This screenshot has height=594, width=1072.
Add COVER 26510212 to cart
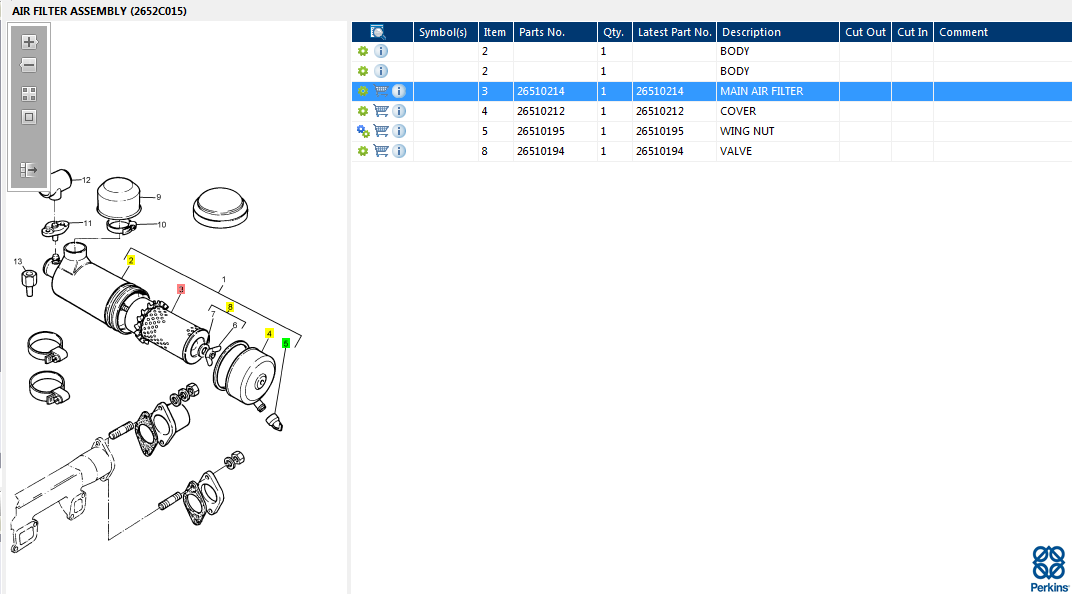381,111
